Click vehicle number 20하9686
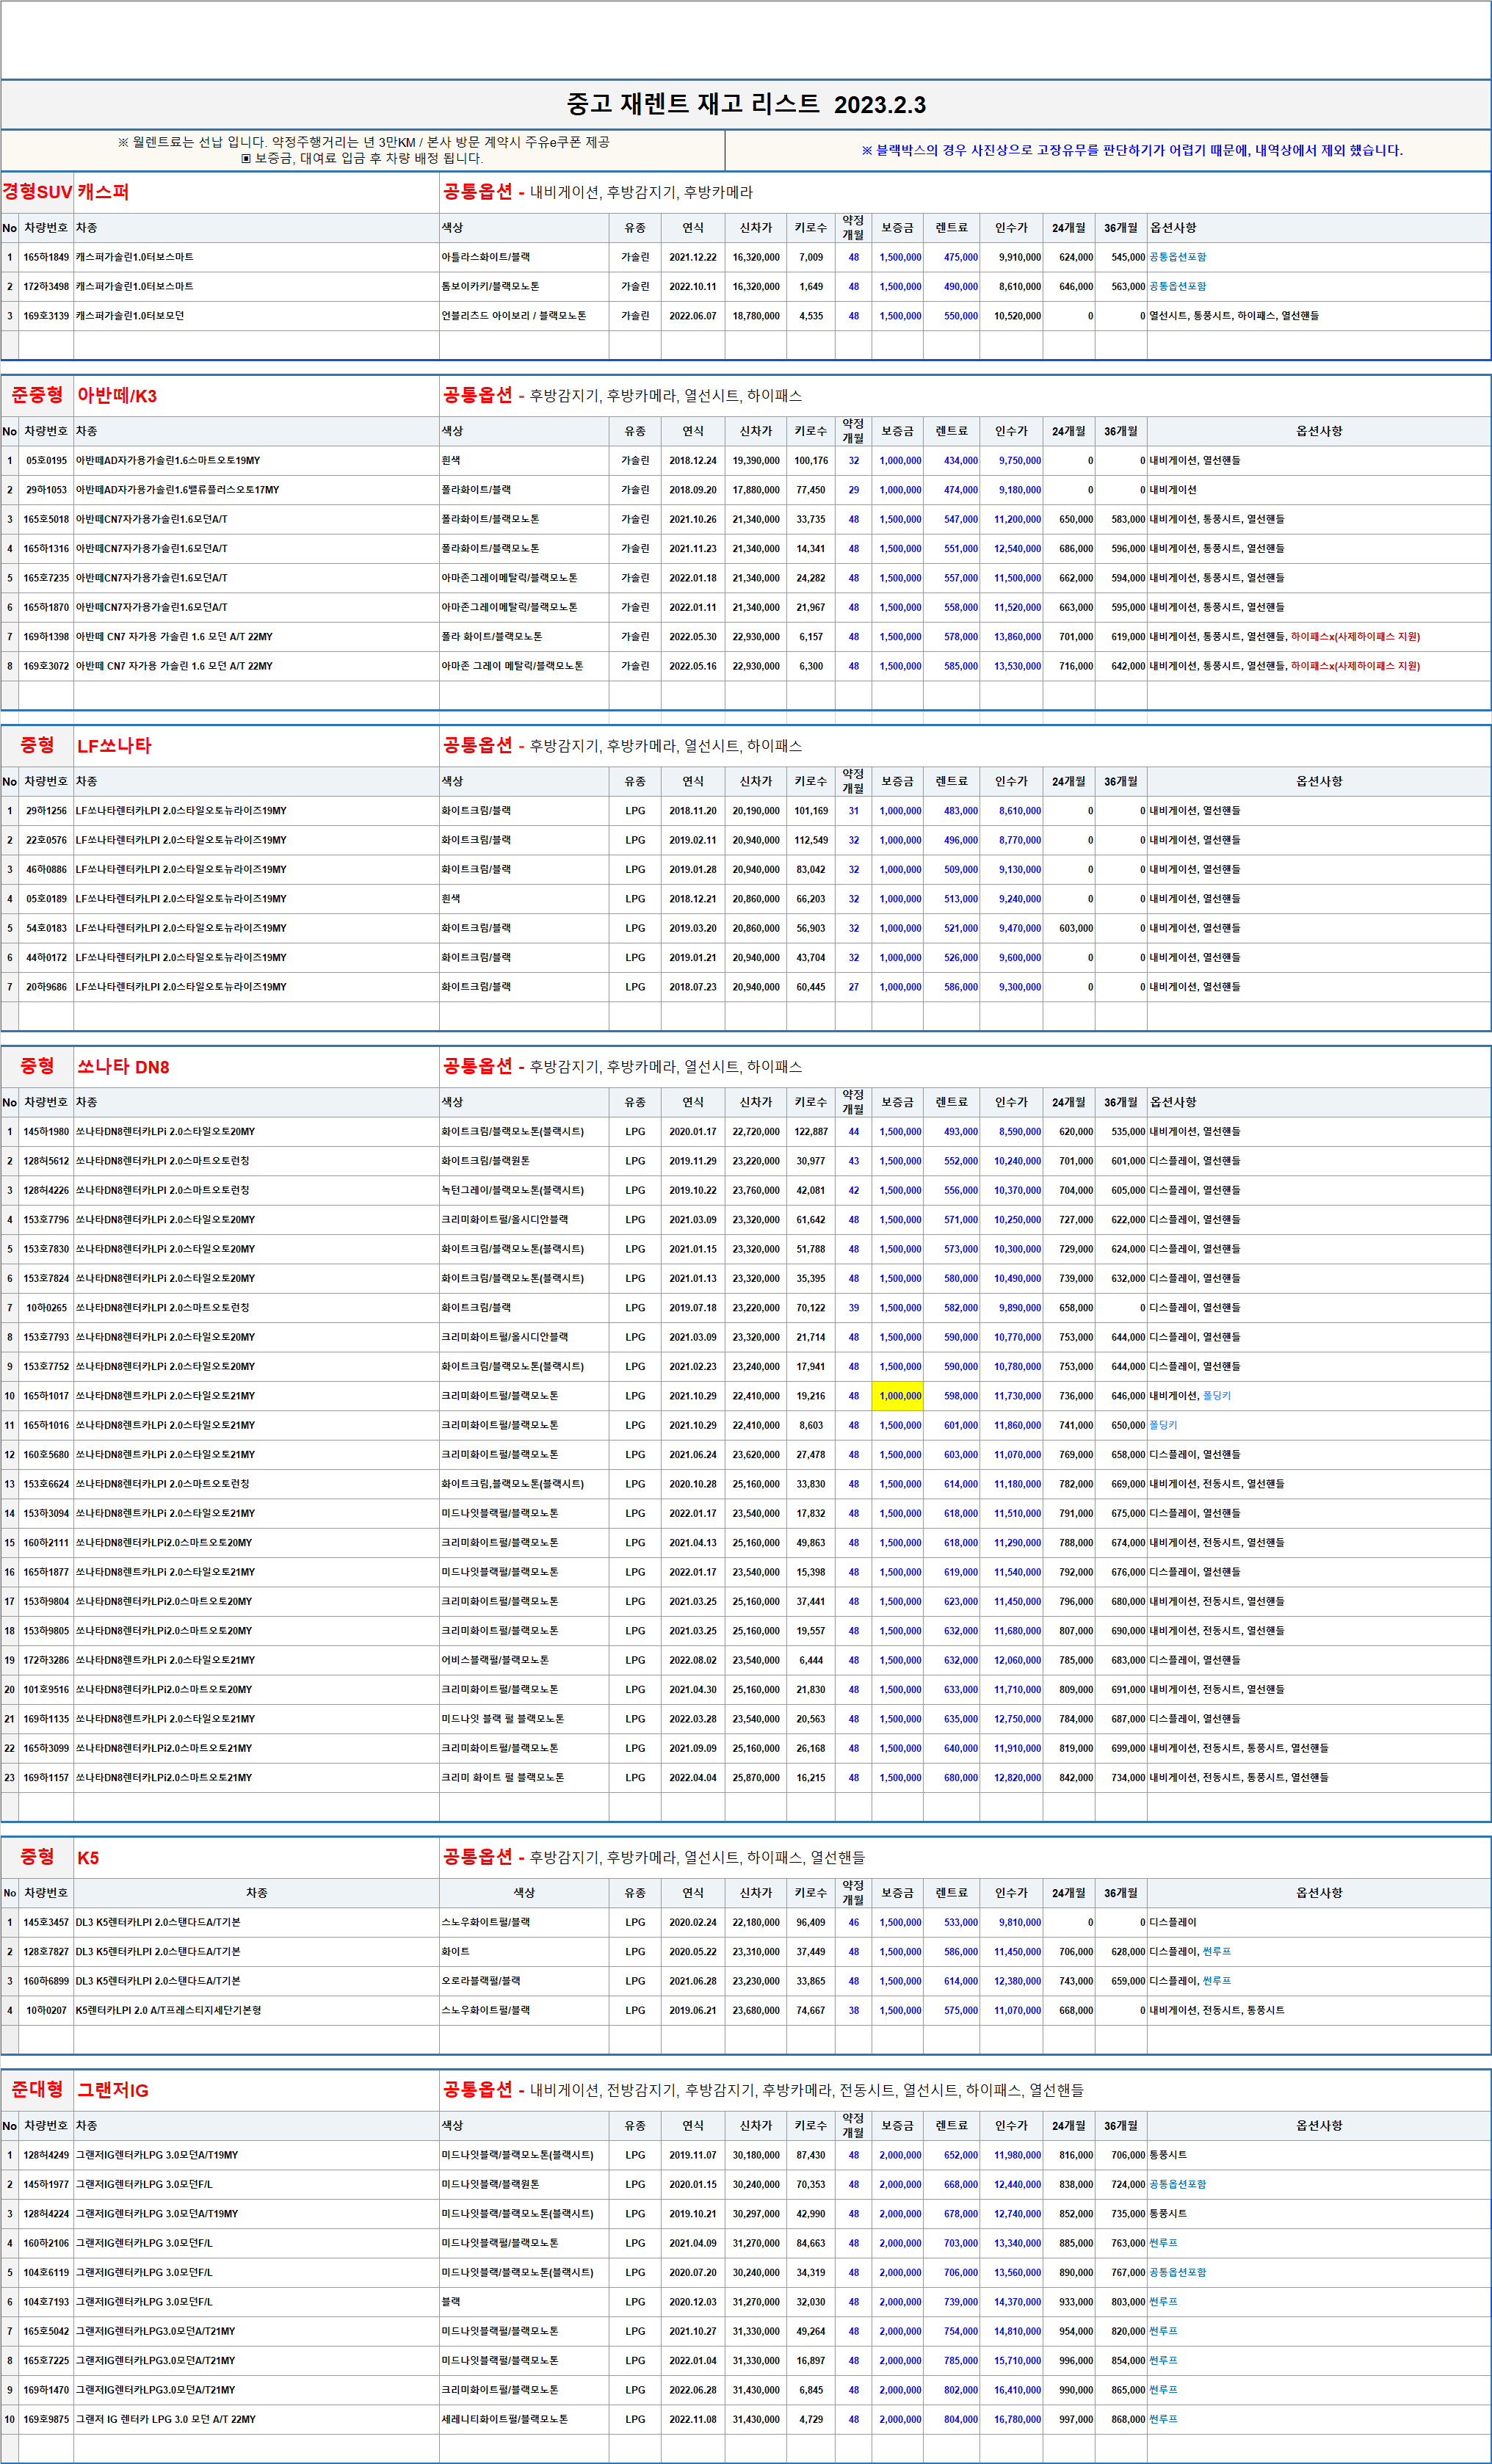The image size is (1492, 2464). tap(46, 987)
